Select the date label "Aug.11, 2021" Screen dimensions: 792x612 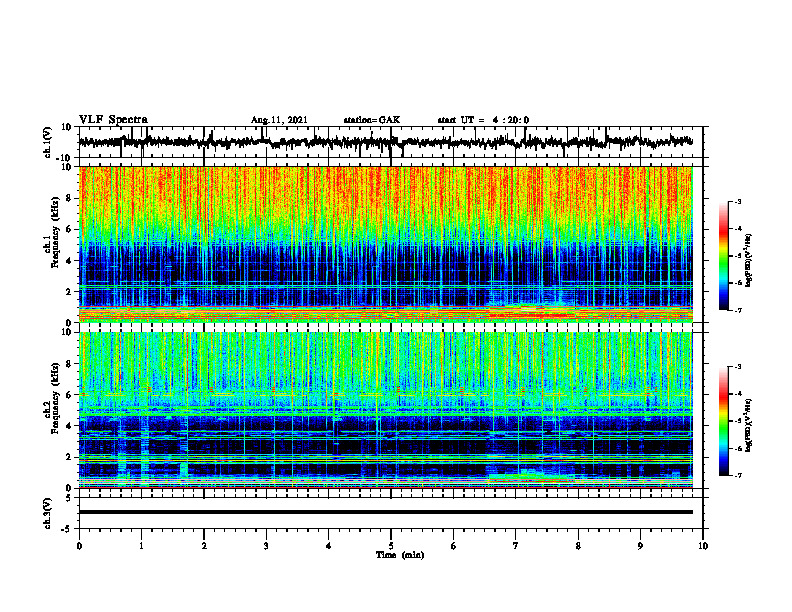pos(279,120)
